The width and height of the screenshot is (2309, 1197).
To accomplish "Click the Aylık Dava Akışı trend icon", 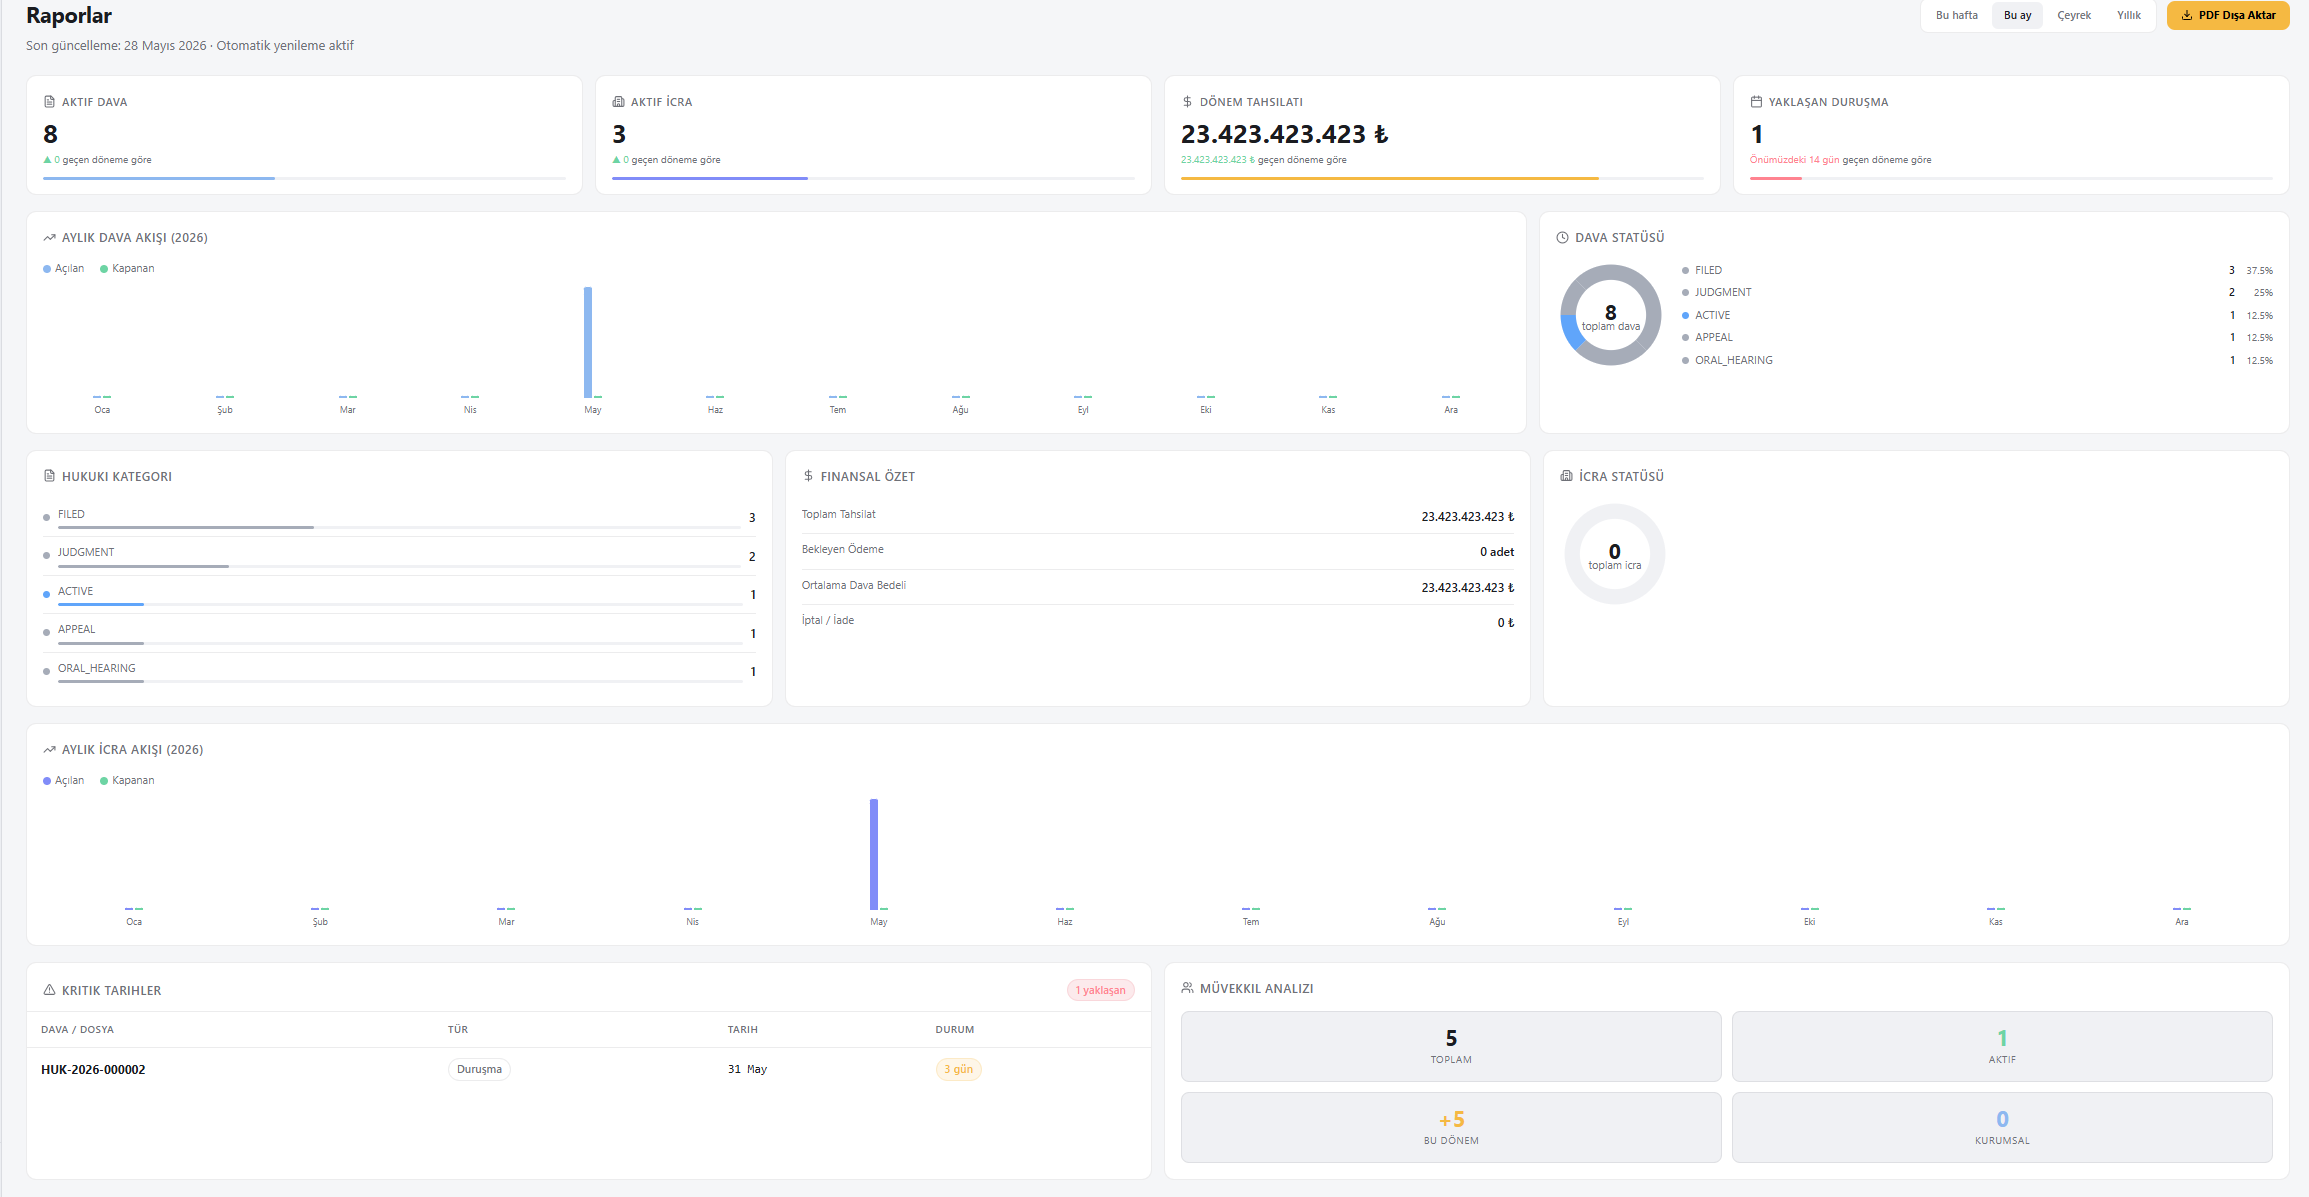I will tap(49, 238).
